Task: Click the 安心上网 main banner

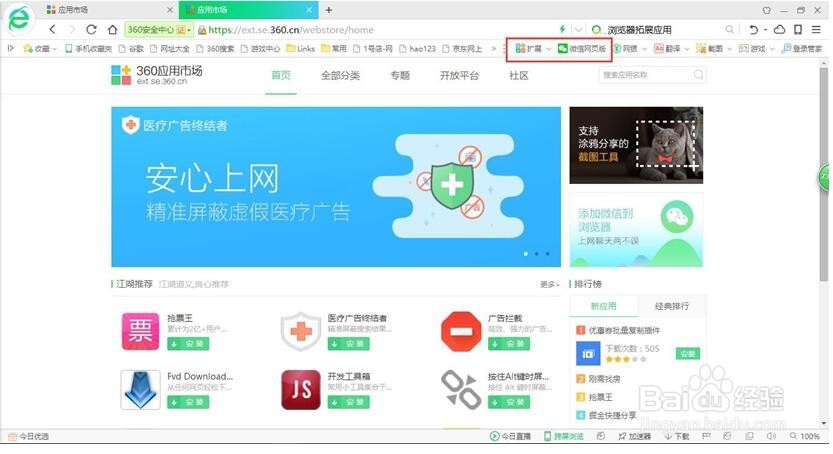Action: (336, 187)
